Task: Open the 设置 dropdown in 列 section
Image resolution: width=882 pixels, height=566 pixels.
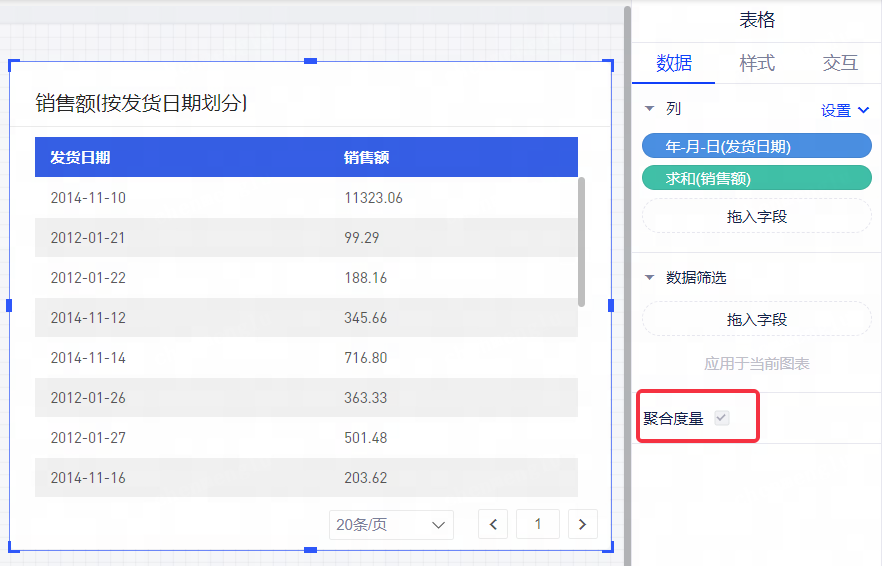Action: click(x=845, y=111)
